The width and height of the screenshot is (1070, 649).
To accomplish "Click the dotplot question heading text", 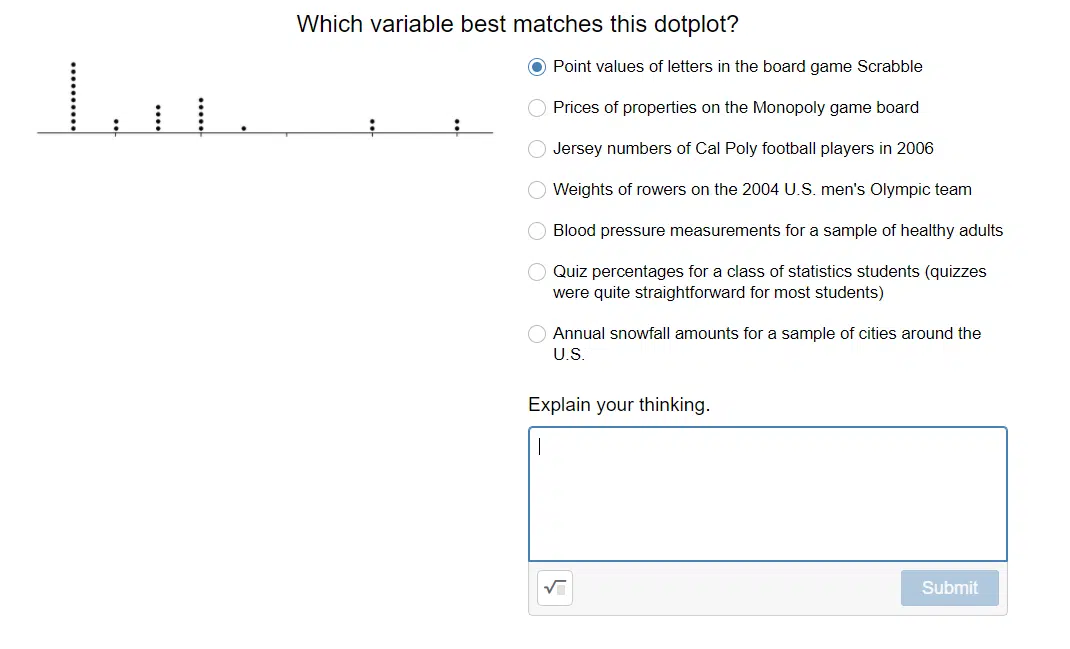I will [x=517, y=24].
